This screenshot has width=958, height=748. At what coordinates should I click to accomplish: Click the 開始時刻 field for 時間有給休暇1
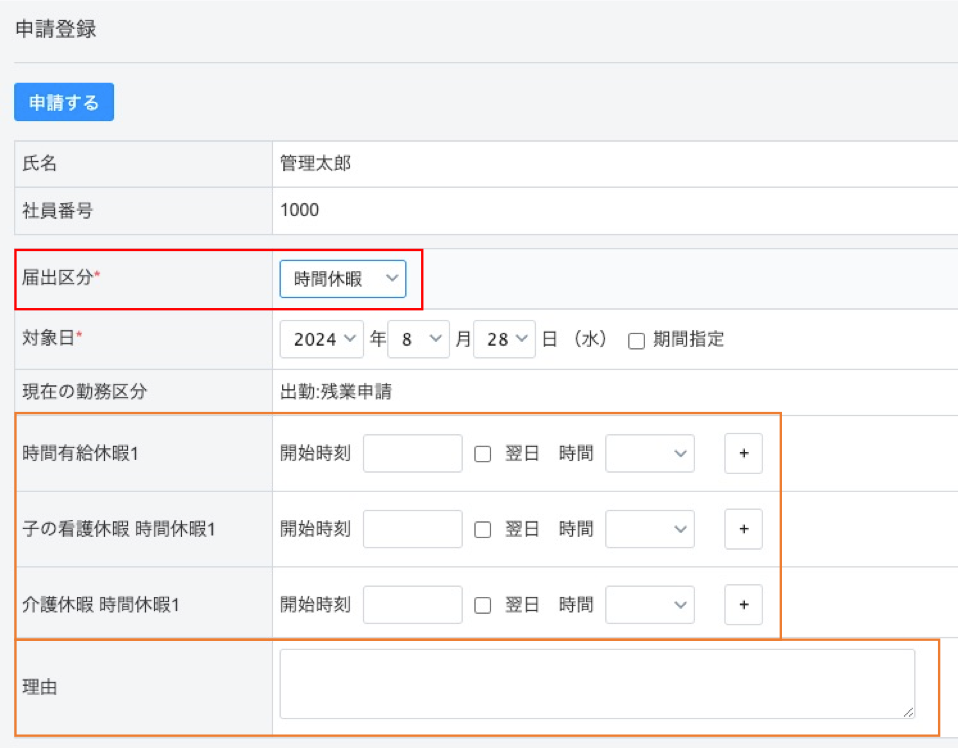412,453
